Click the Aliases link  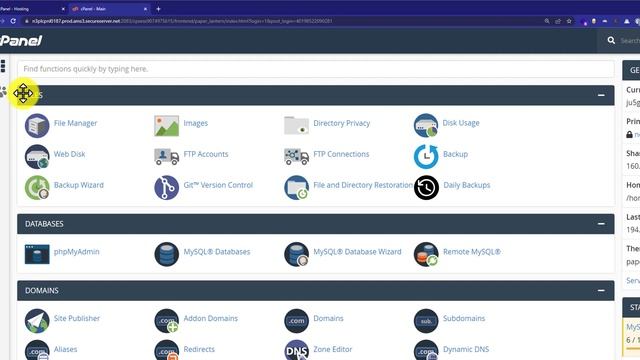[65, 349]
